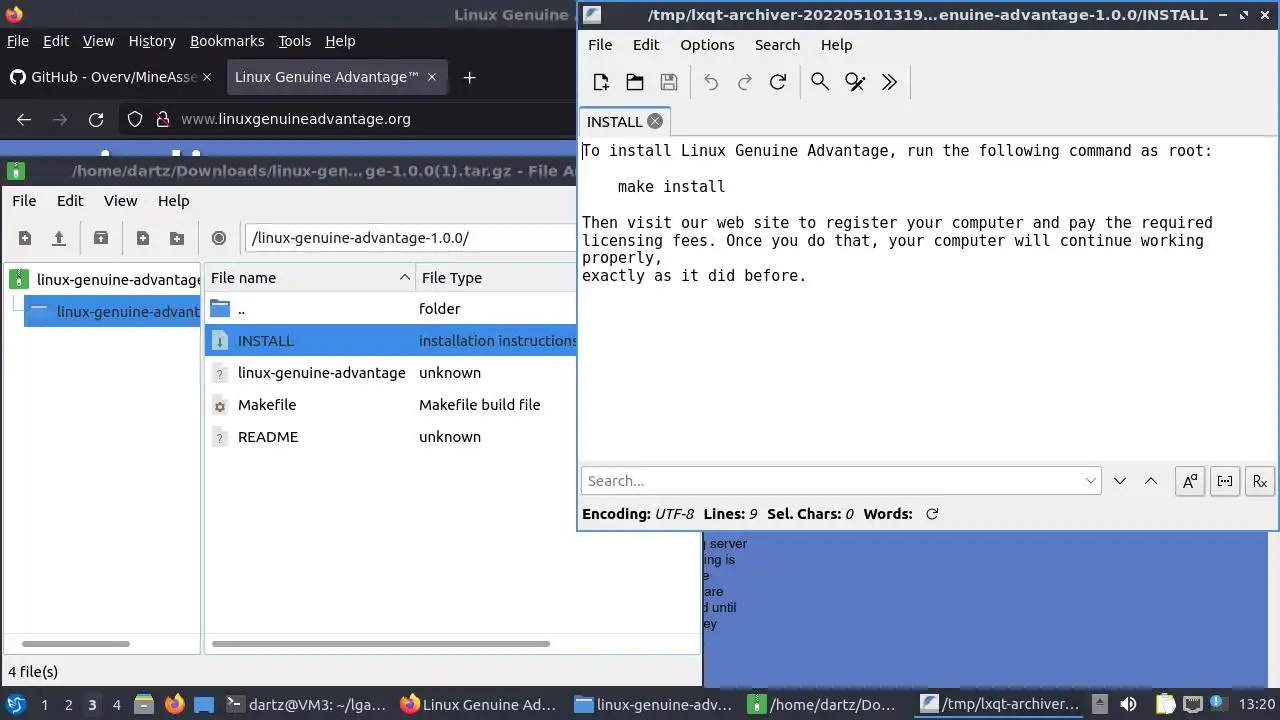Find previous match with up arrow
The height and width of the screenshot is (720, 1280).
tap(1151, 481)
